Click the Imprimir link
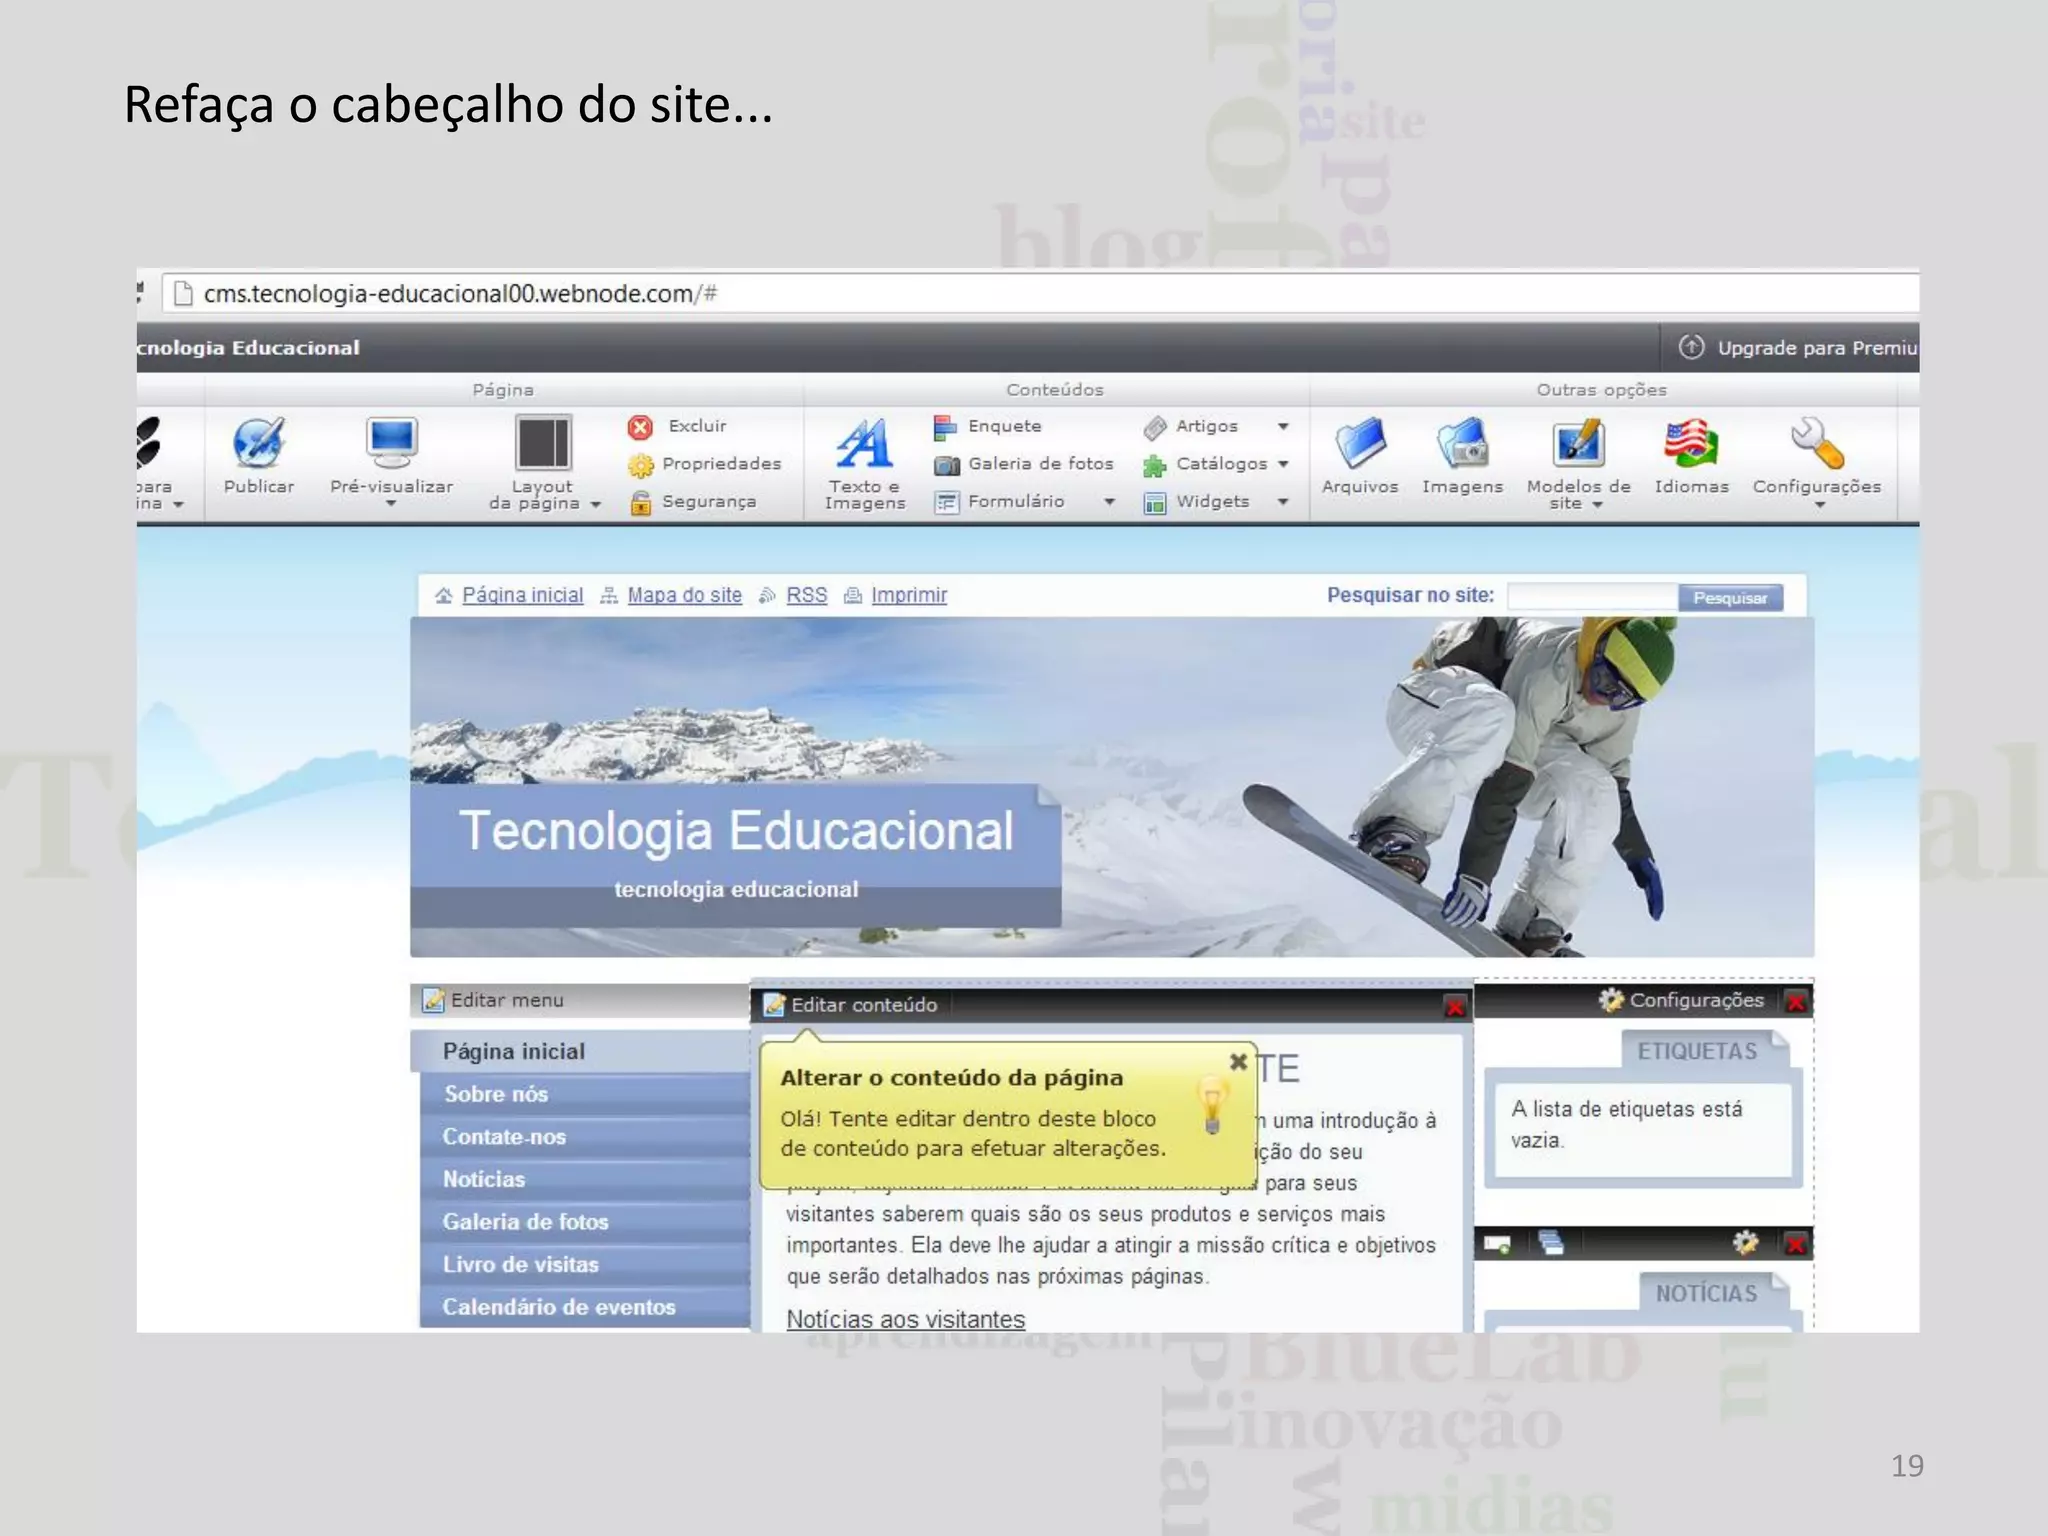2048x1536 pixels. (x=909, y=595)
